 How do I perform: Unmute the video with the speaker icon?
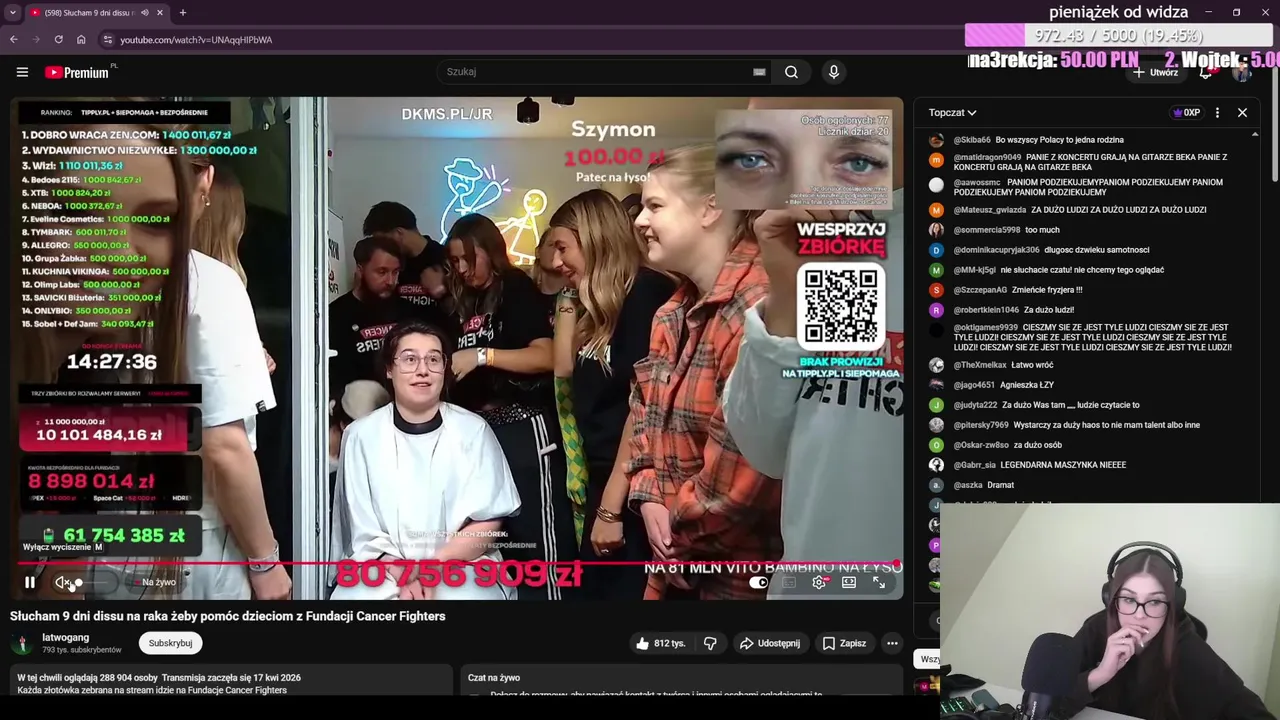click(x=63, y=582)
